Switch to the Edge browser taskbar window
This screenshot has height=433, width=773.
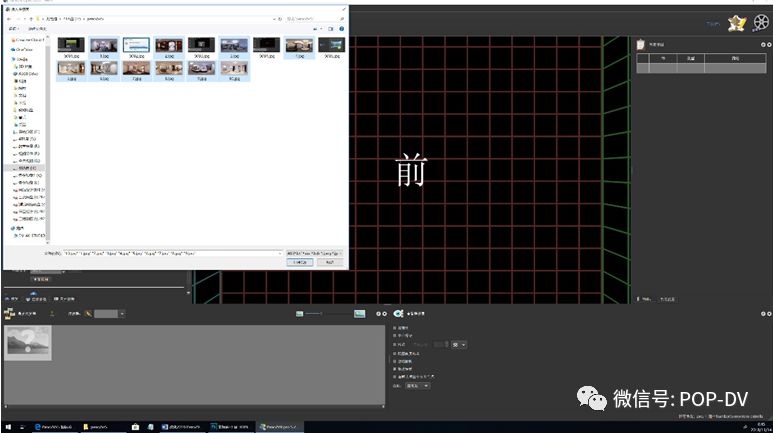54,427
